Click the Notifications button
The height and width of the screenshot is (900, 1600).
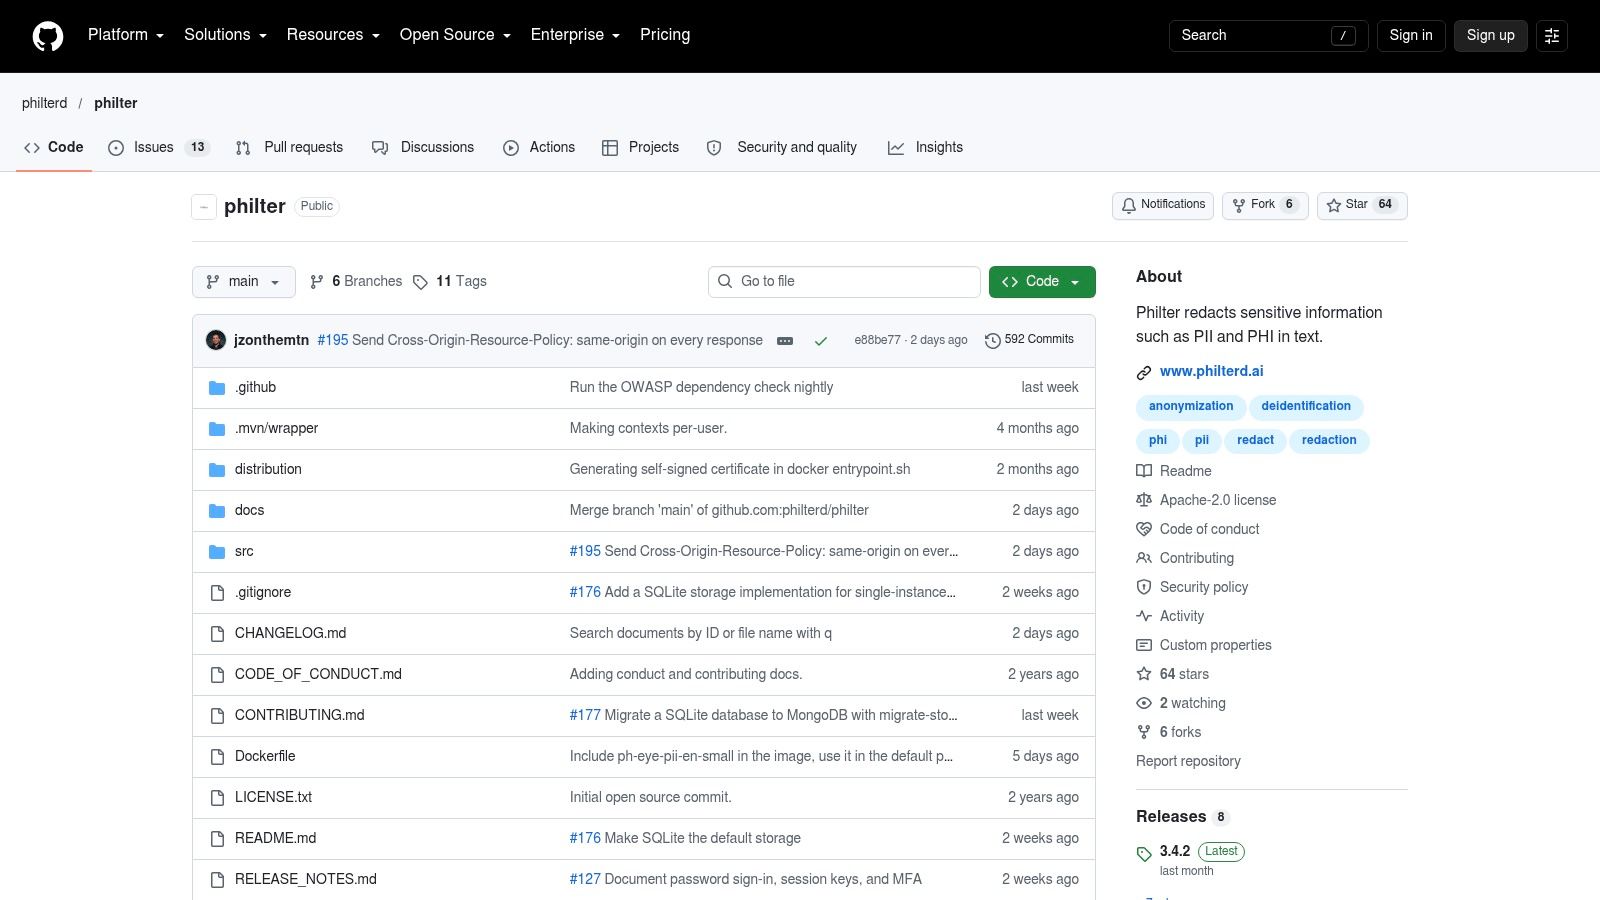point(1163,205)
